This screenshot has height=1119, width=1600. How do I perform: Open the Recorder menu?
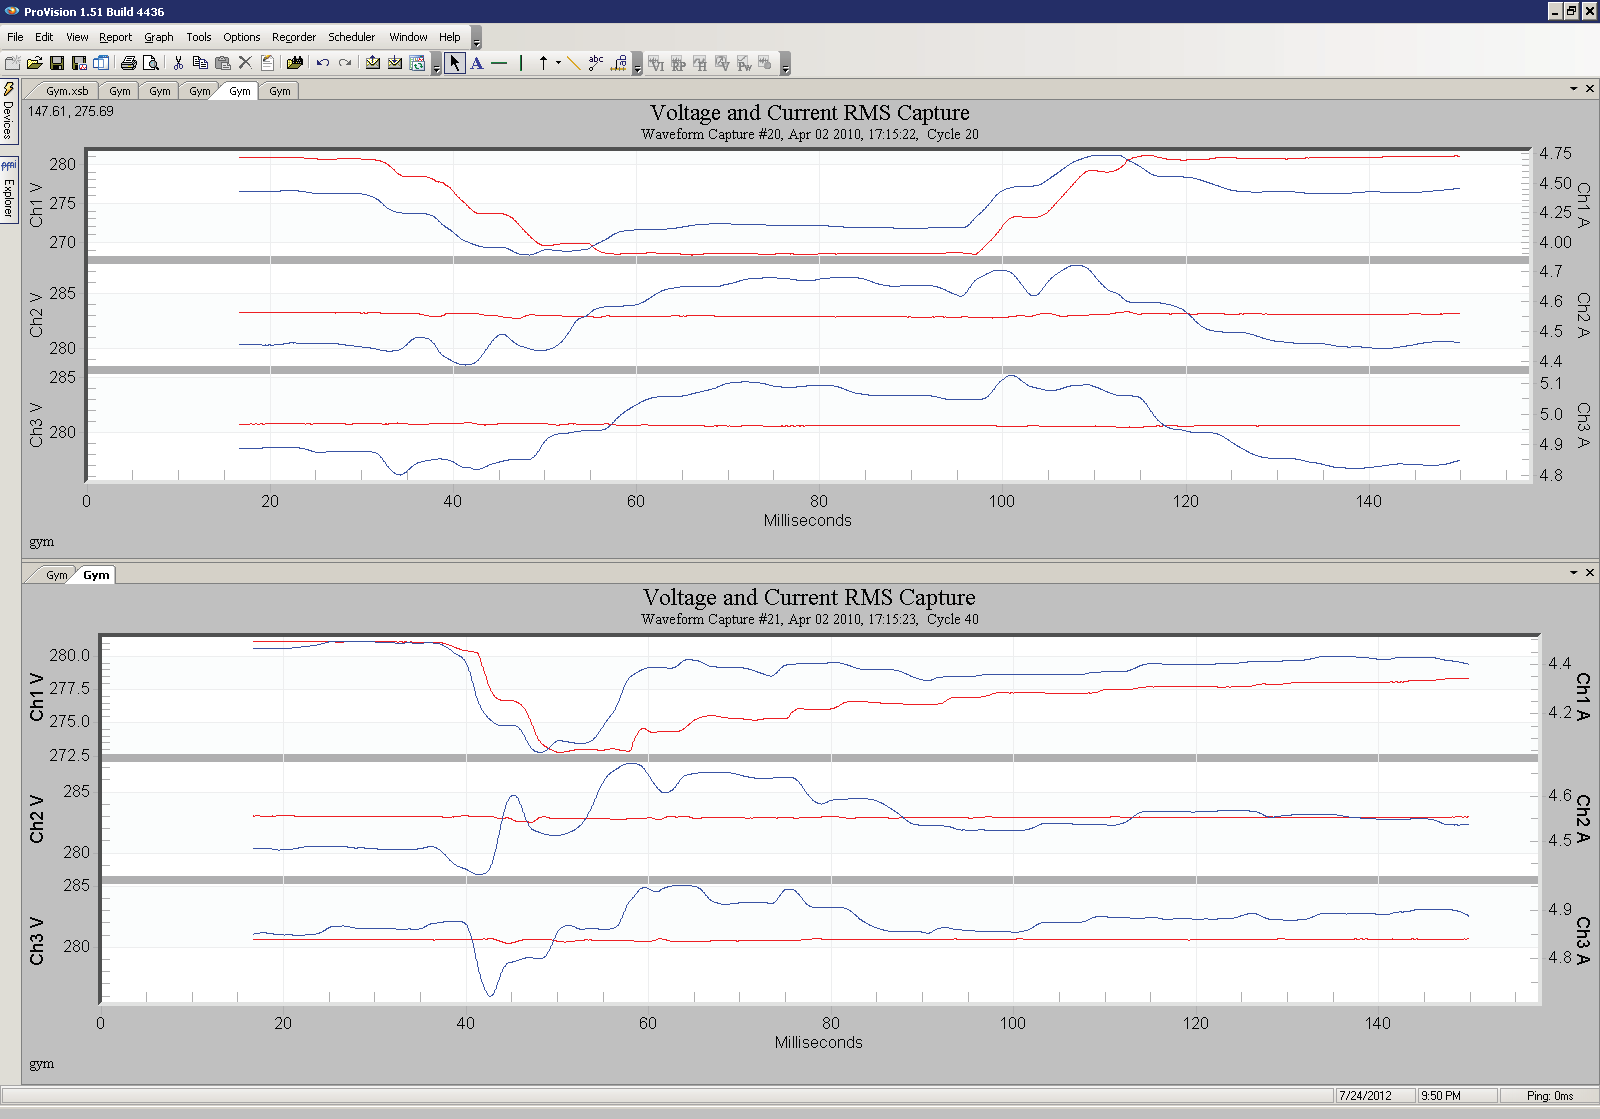tap(294, 37)
